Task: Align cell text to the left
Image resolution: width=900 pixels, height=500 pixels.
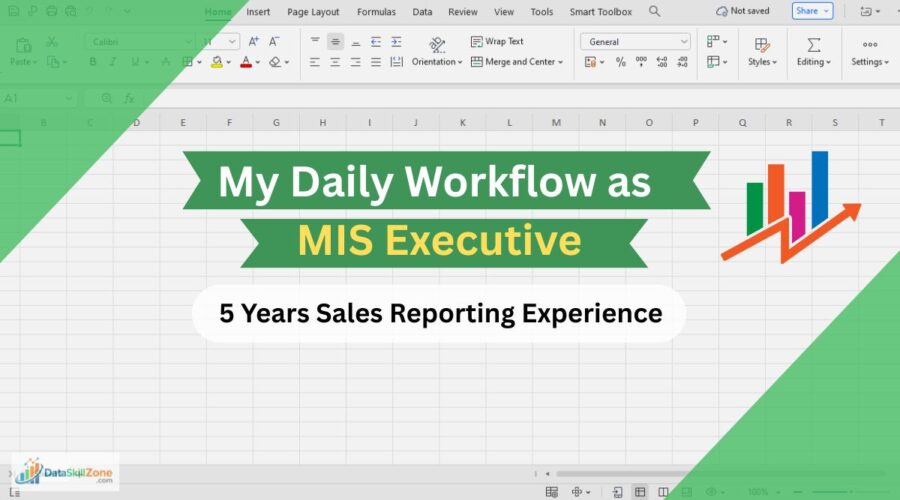Action: click(315, 62)
